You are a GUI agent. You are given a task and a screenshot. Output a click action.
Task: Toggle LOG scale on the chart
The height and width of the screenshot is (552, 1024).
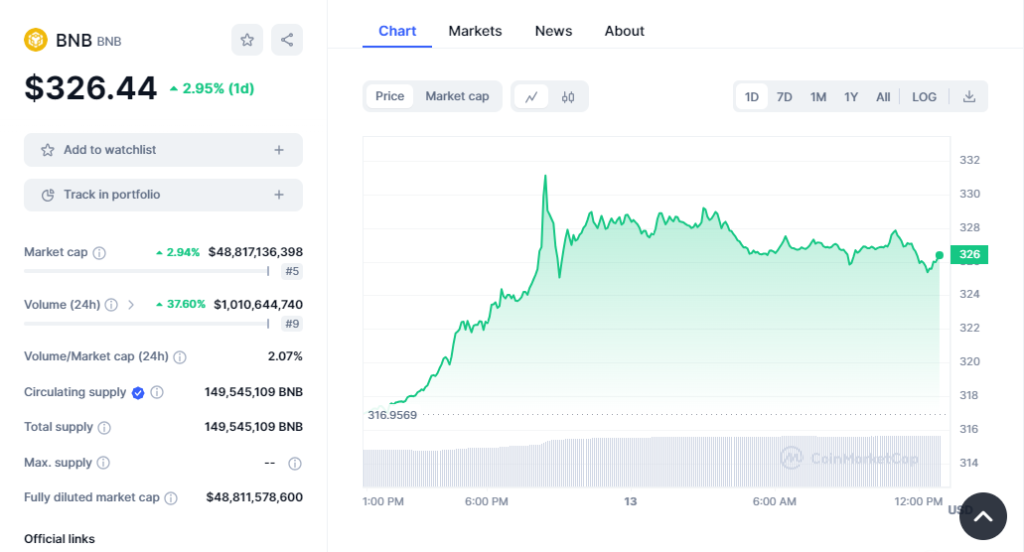[924, 97]
